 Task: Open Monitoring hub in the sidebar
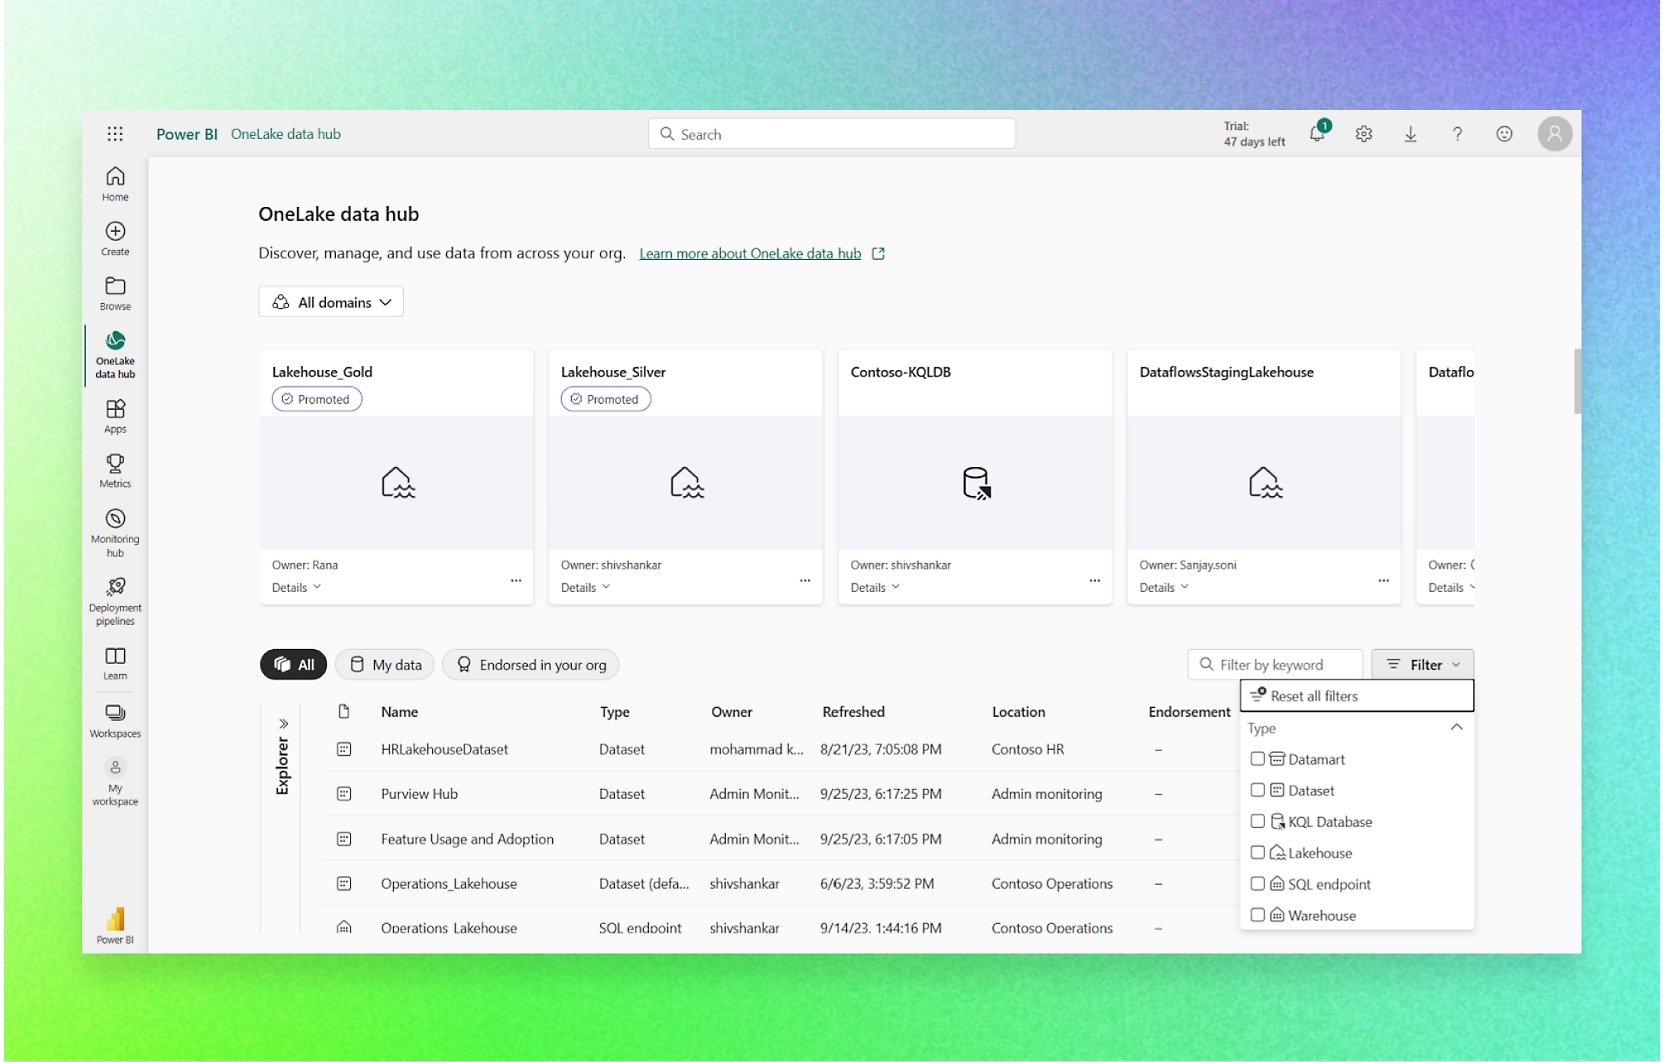[115, 532]
